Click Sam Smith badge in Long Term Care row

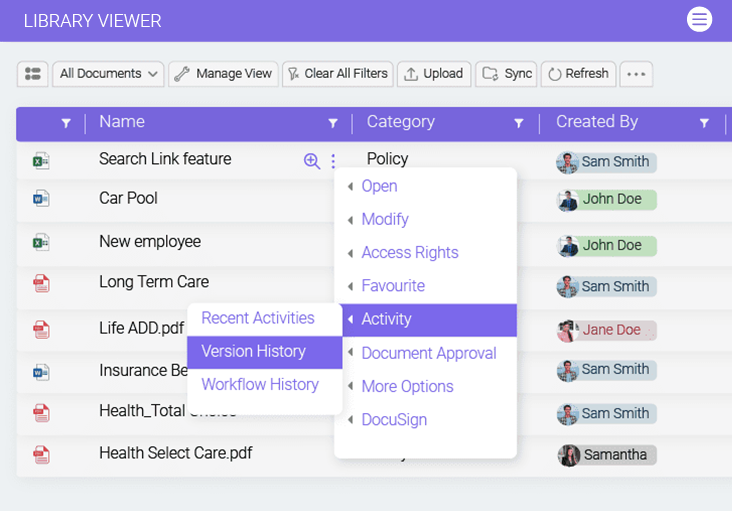click(606, 287)
